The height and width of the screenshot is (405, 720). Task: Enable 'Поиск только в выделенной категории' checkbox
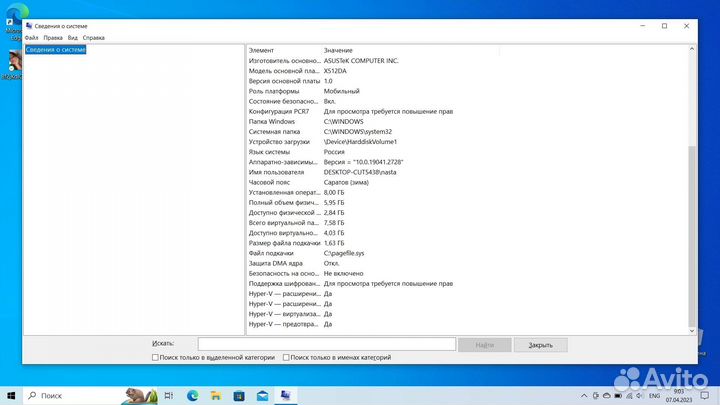coord(155,357)
